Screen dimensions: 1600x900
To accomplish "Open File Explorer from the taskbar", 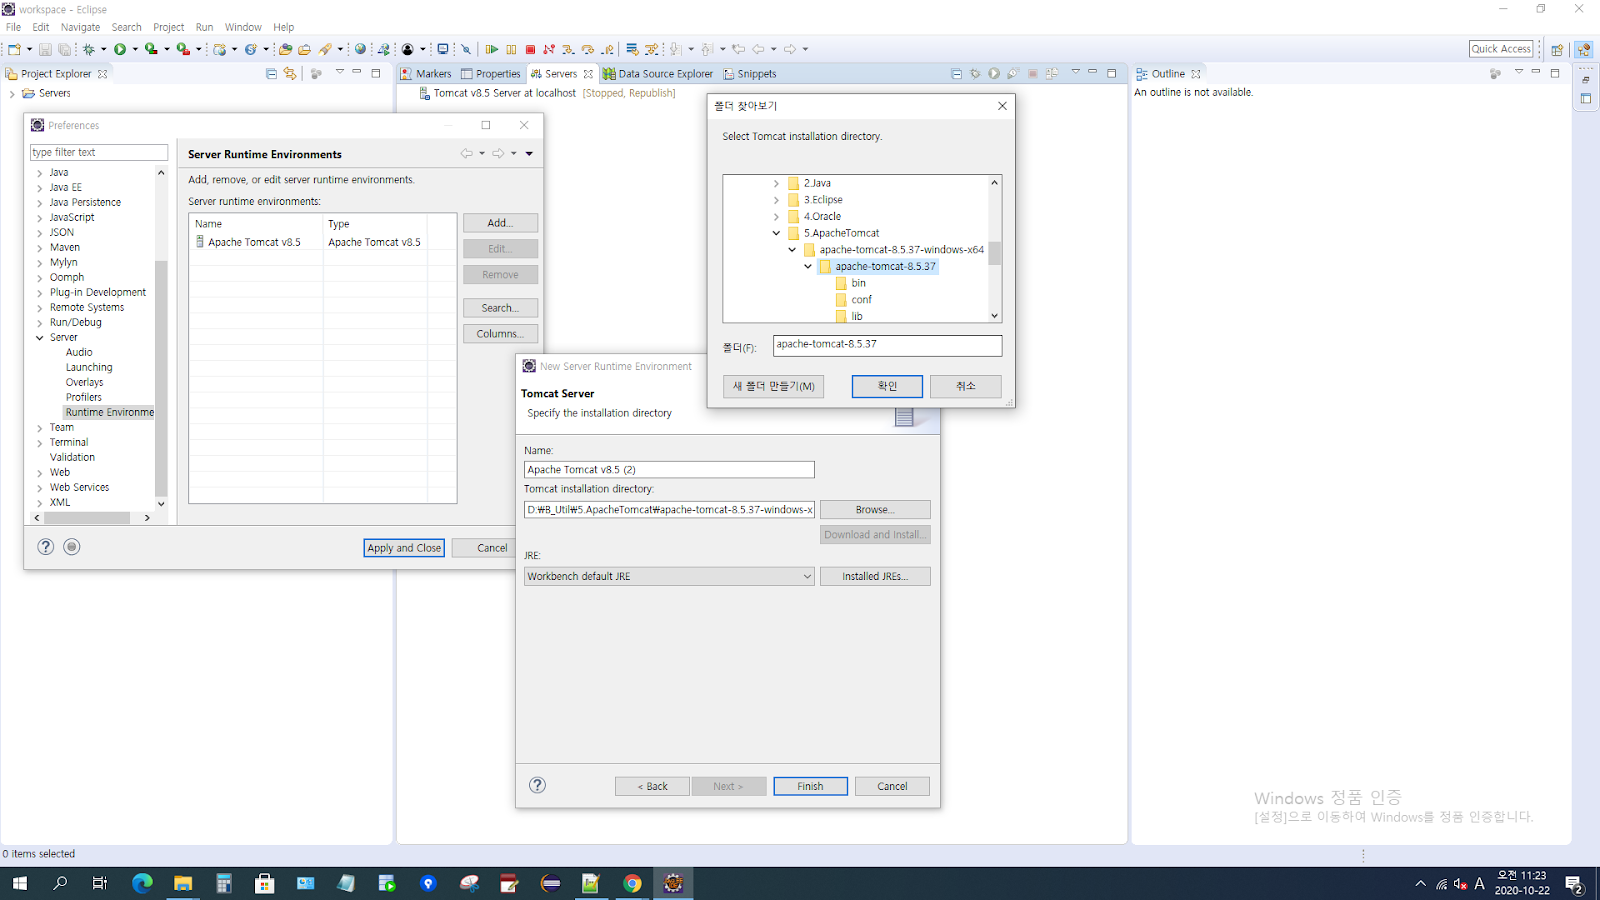I will click(183, 883).
